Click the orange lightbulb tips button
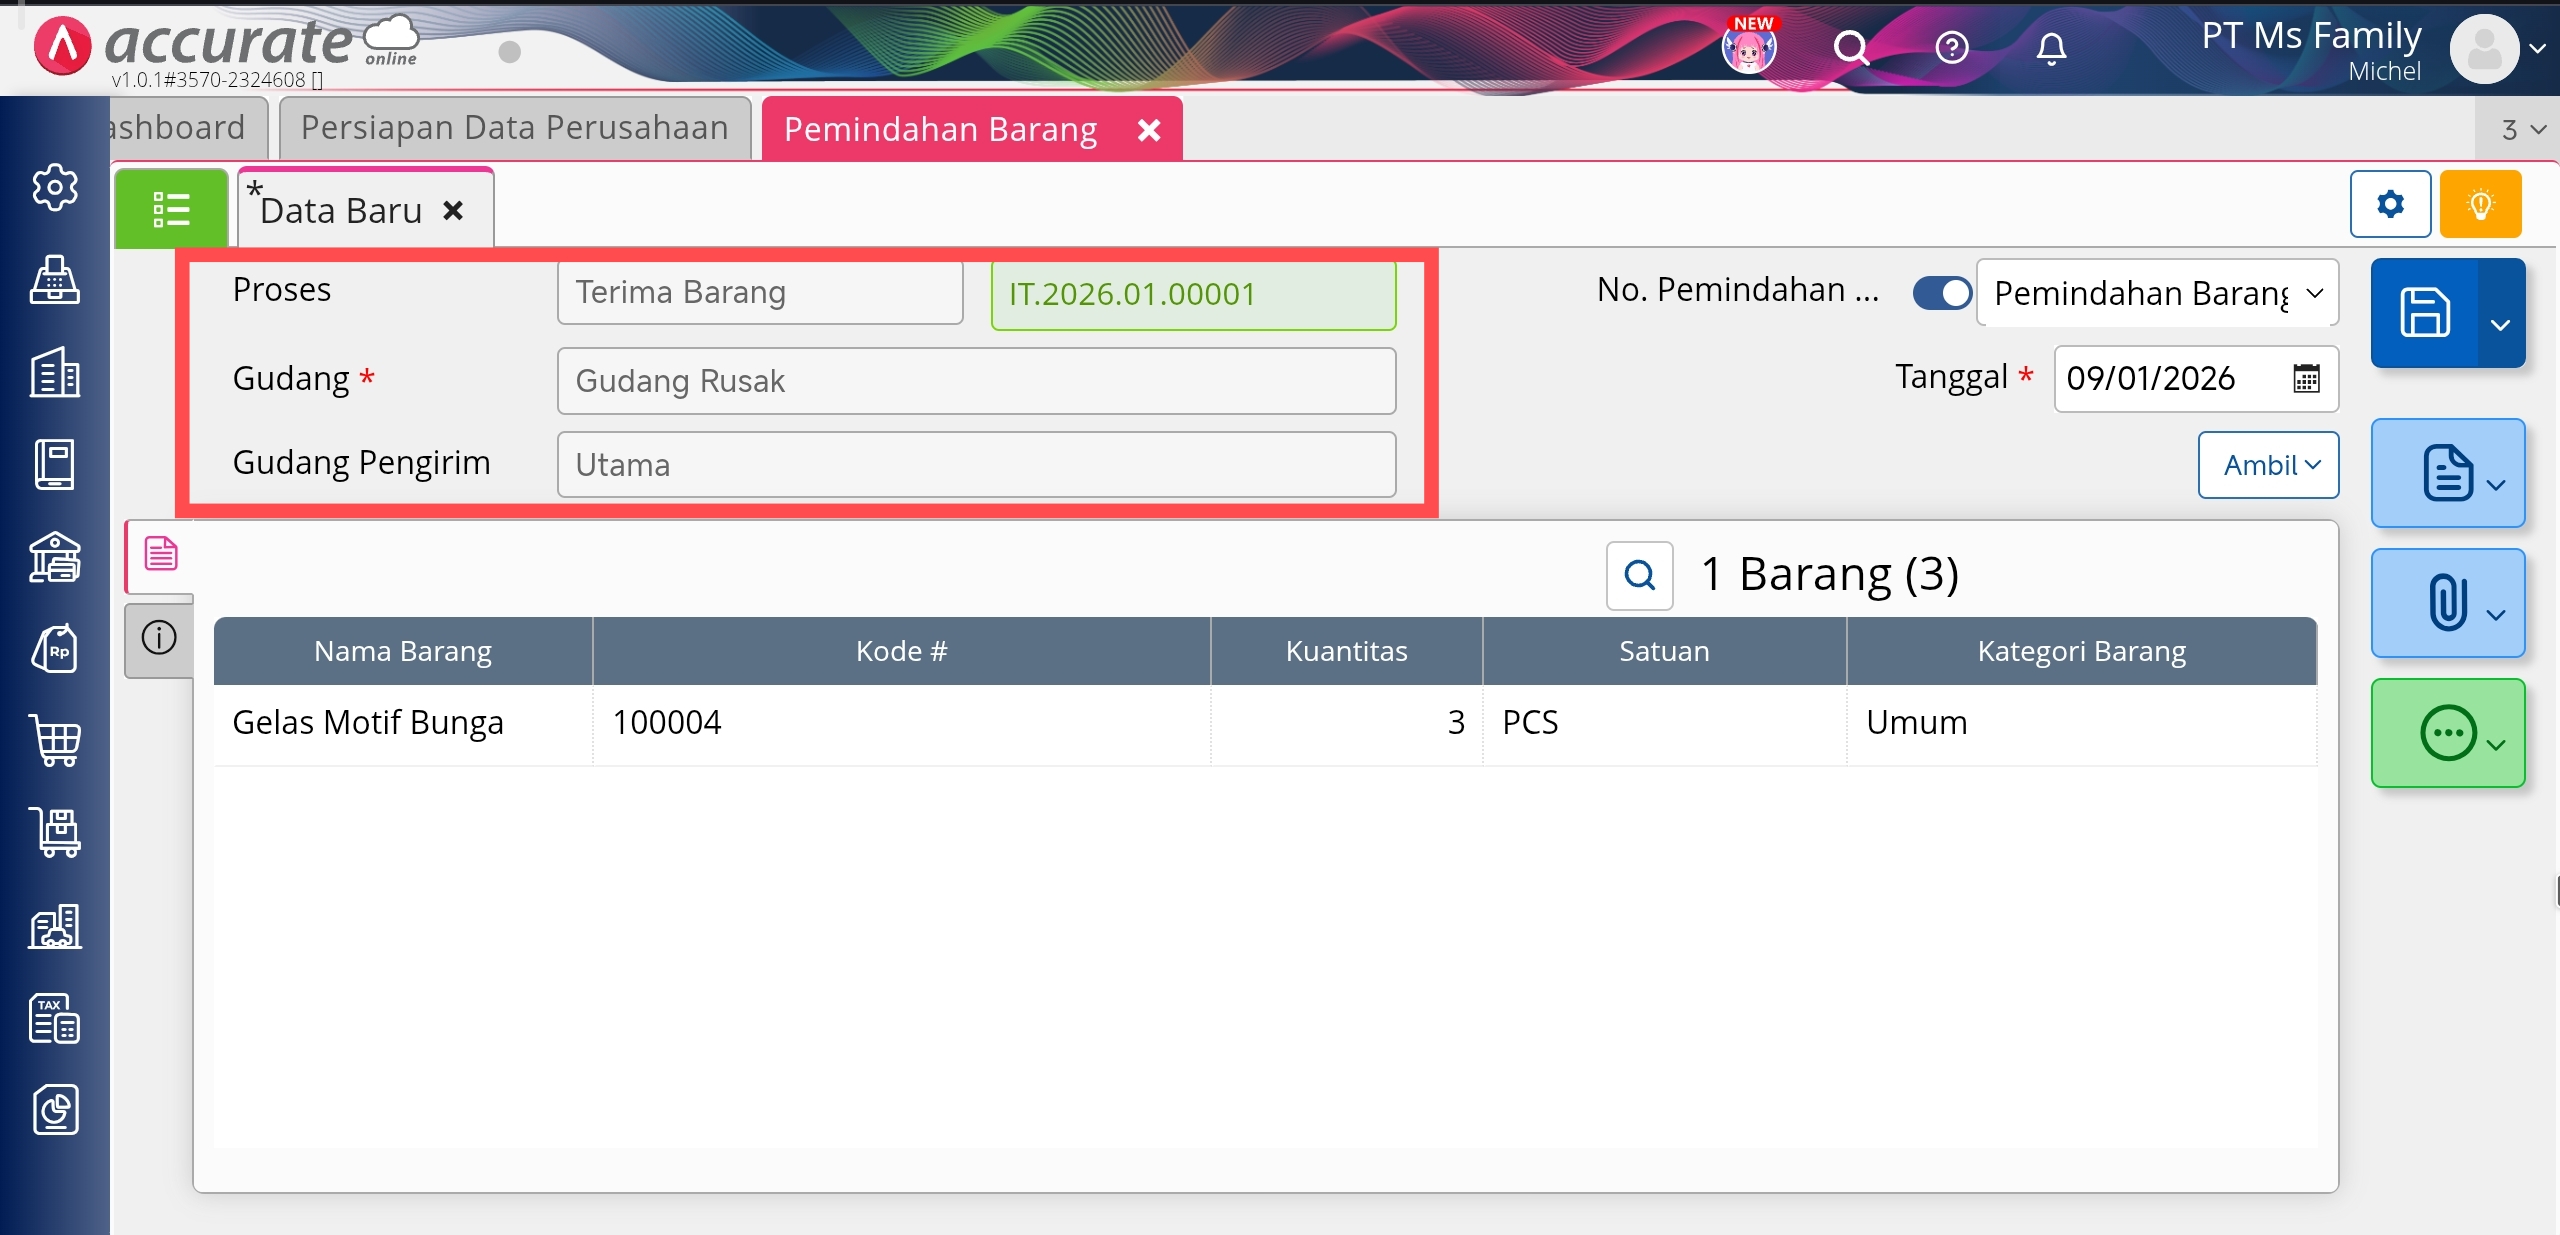2560x1235 pixels. pos(2480,204)
